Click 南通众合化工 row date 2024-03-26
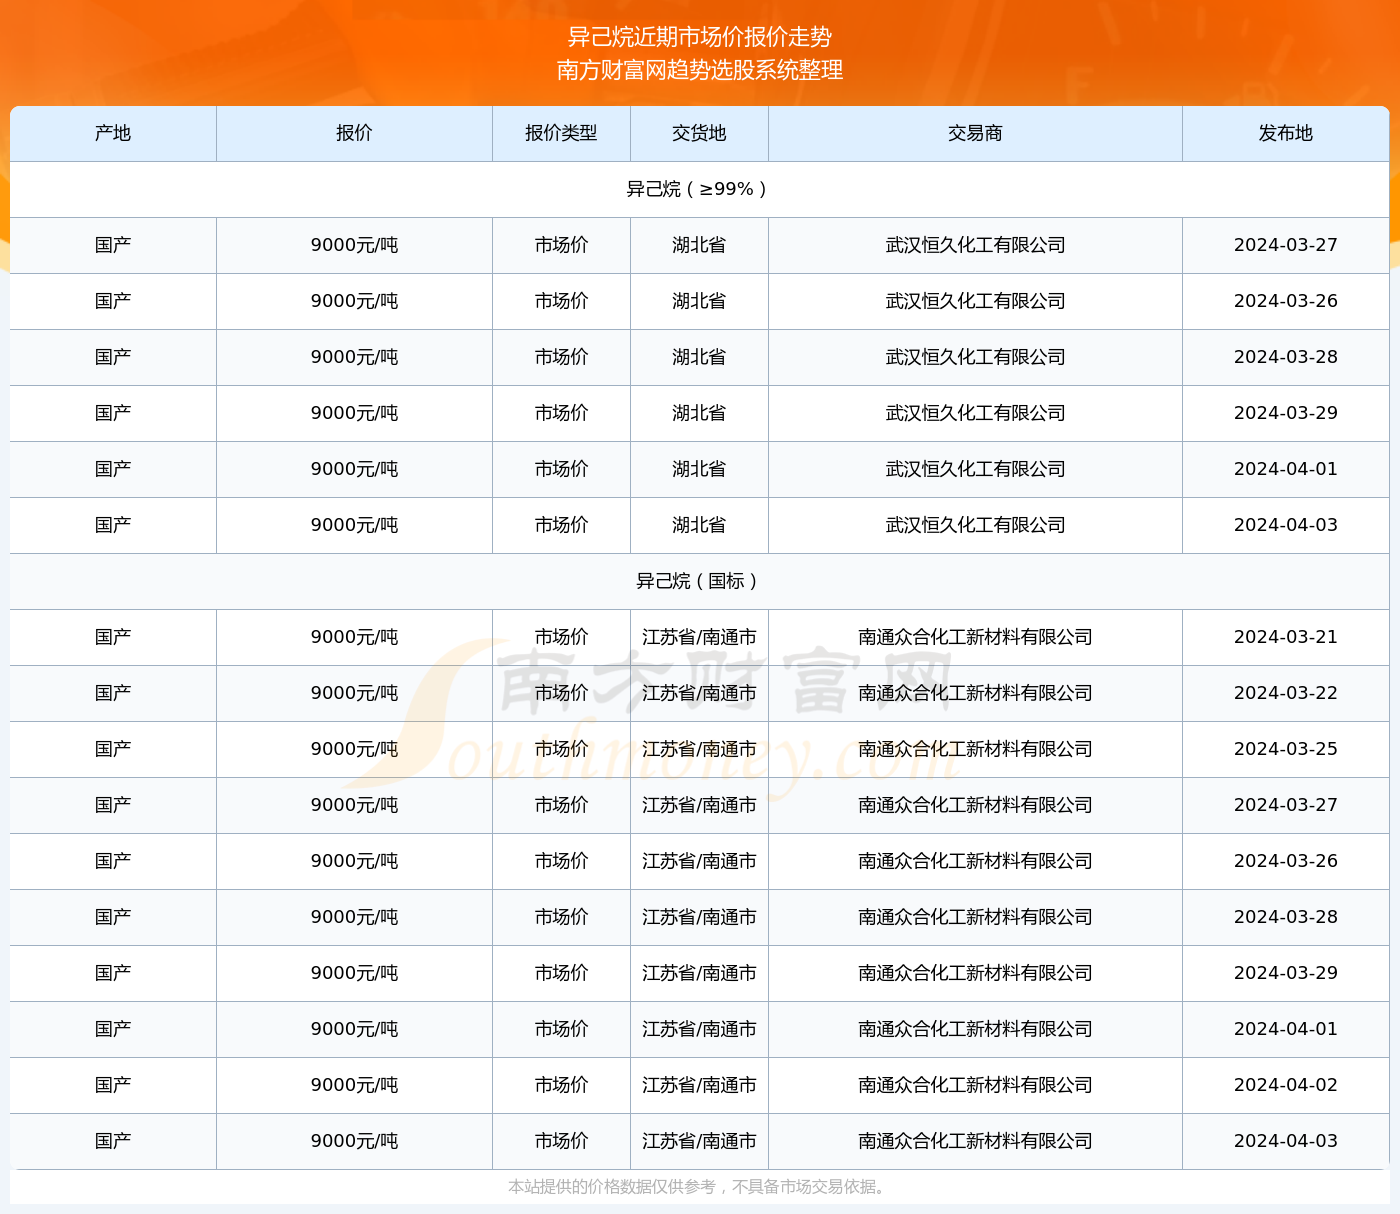The width and height of the screenshot is (1400, 1214). [1286, 861]
